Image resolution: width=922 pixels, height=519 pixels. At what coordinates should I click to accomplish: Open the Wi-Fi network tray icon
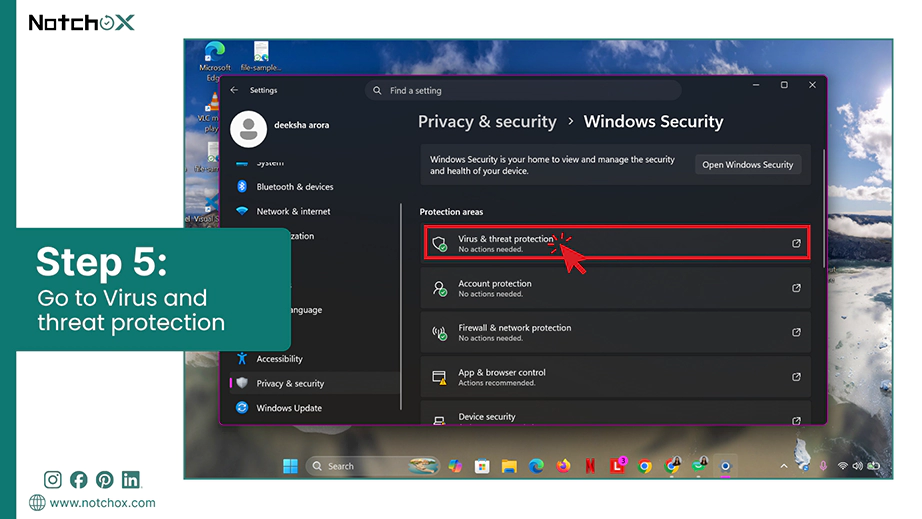(843, 466)
